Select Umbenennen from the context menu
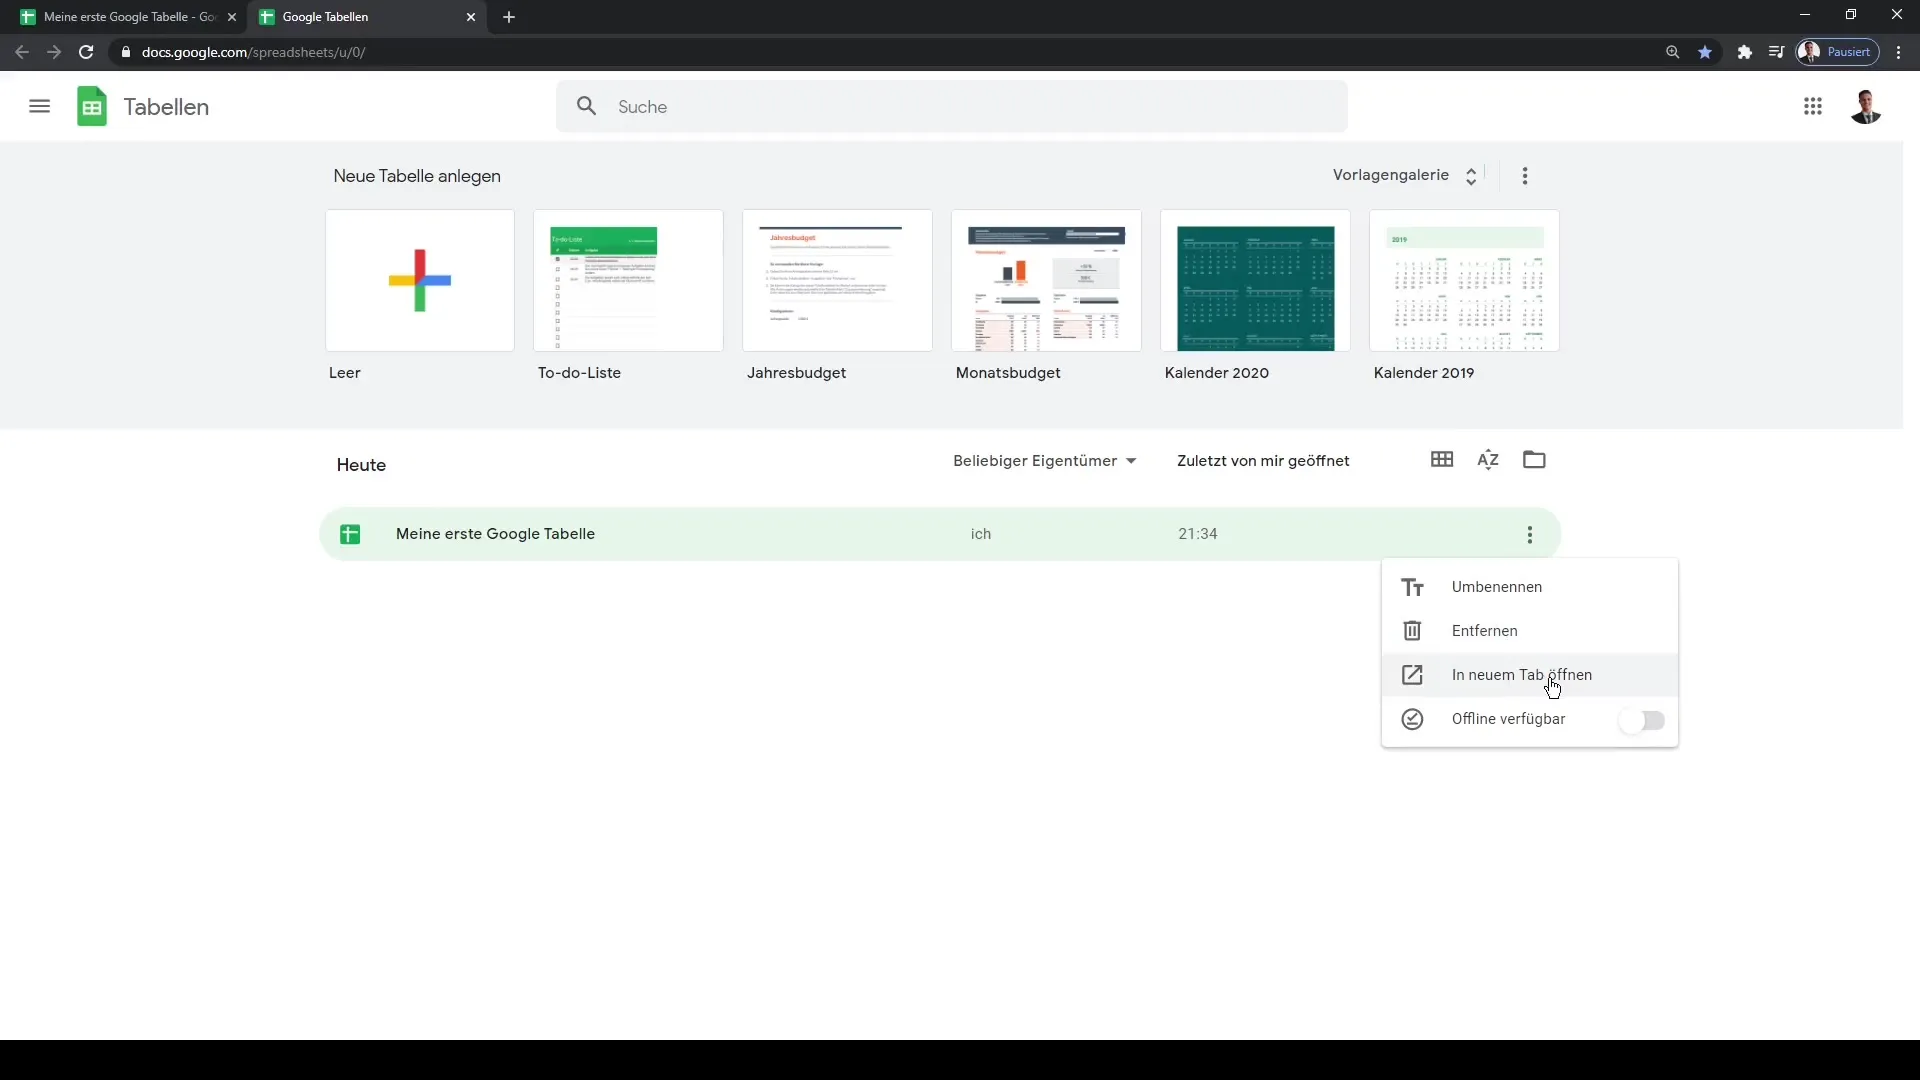1920x1080 pixels. click(1529, 587)
